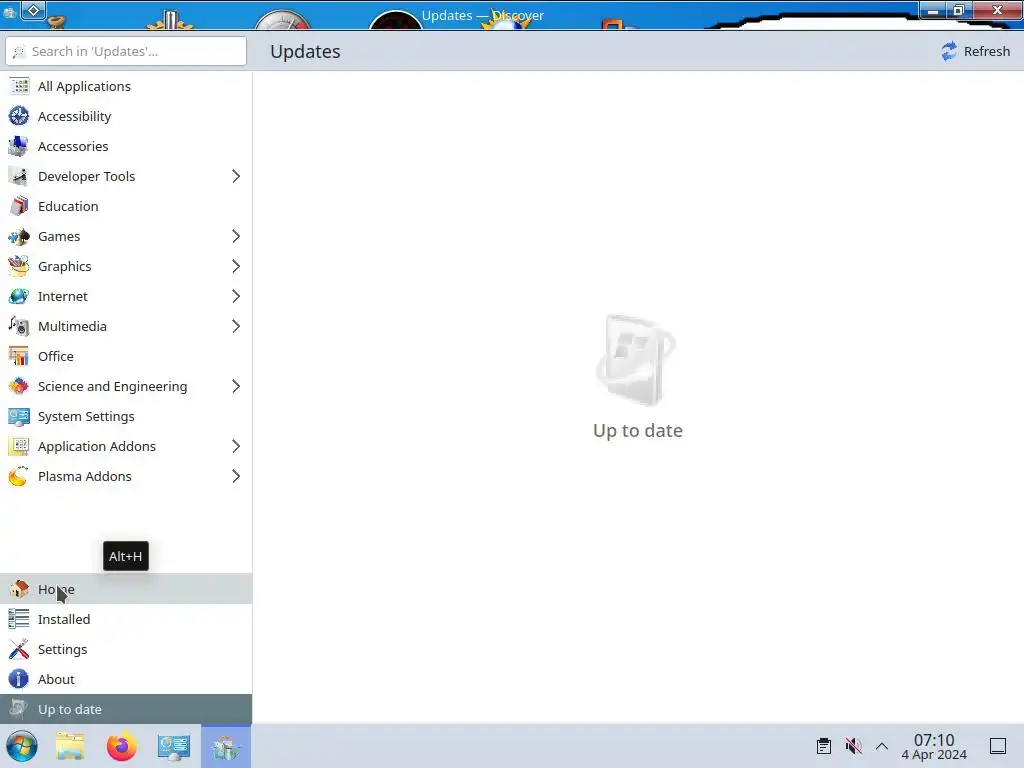Click the Multimedia speaker icon
The height and width of the screenshot is (768, 1024).
point(19,327)
